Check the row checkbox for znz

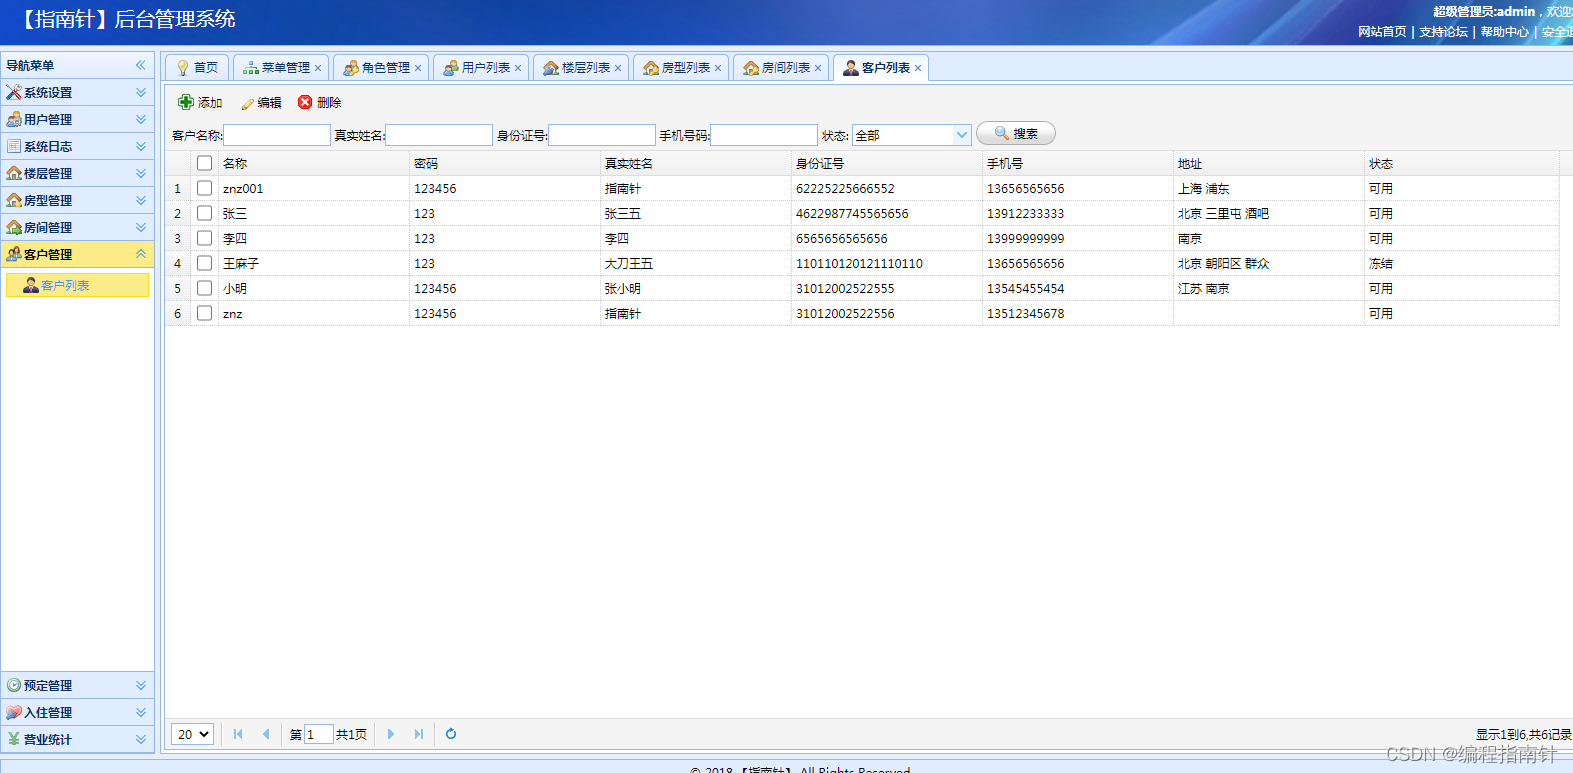(205, 313)
